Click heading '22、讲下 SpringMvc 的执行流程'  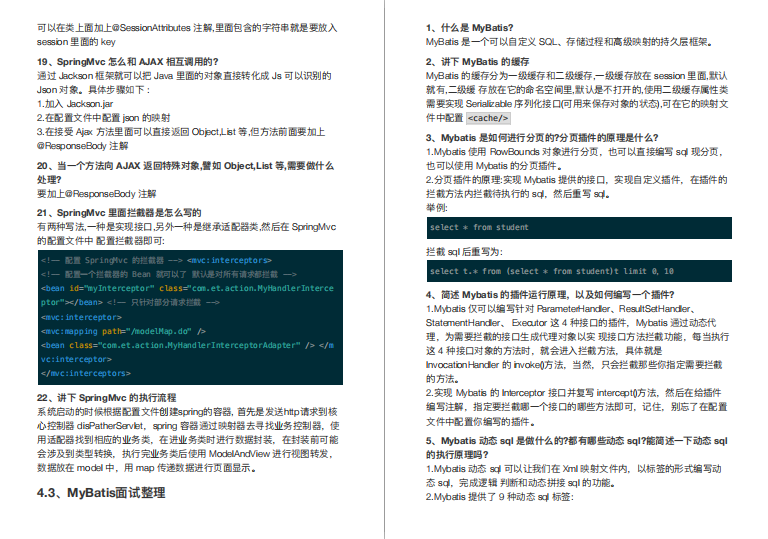click(106, 398)
